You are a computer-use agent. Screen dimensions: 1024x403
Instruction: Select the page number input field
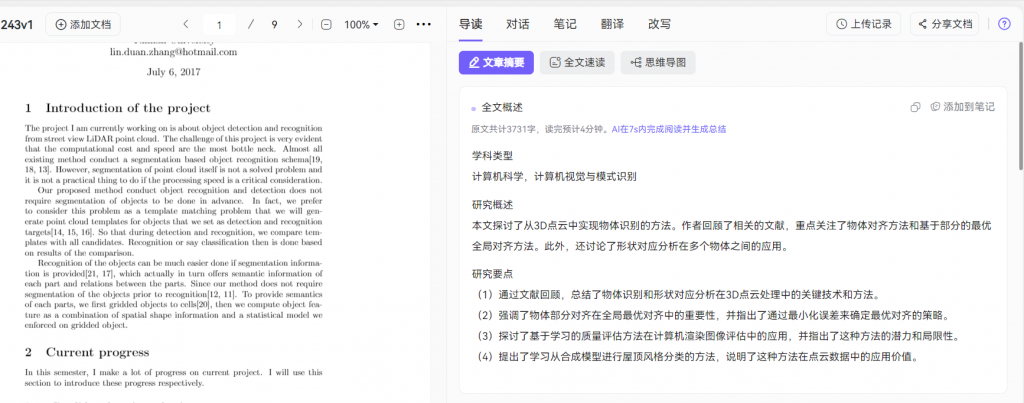tap(219, 25)
